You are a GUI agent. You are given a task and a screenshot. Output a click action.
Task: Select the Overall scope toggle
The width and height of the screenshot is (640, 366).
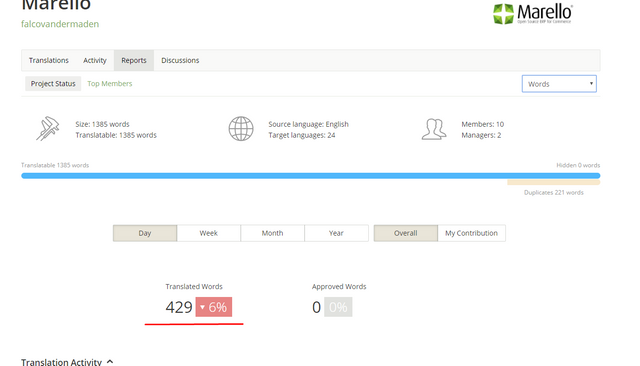pos(406,233)
